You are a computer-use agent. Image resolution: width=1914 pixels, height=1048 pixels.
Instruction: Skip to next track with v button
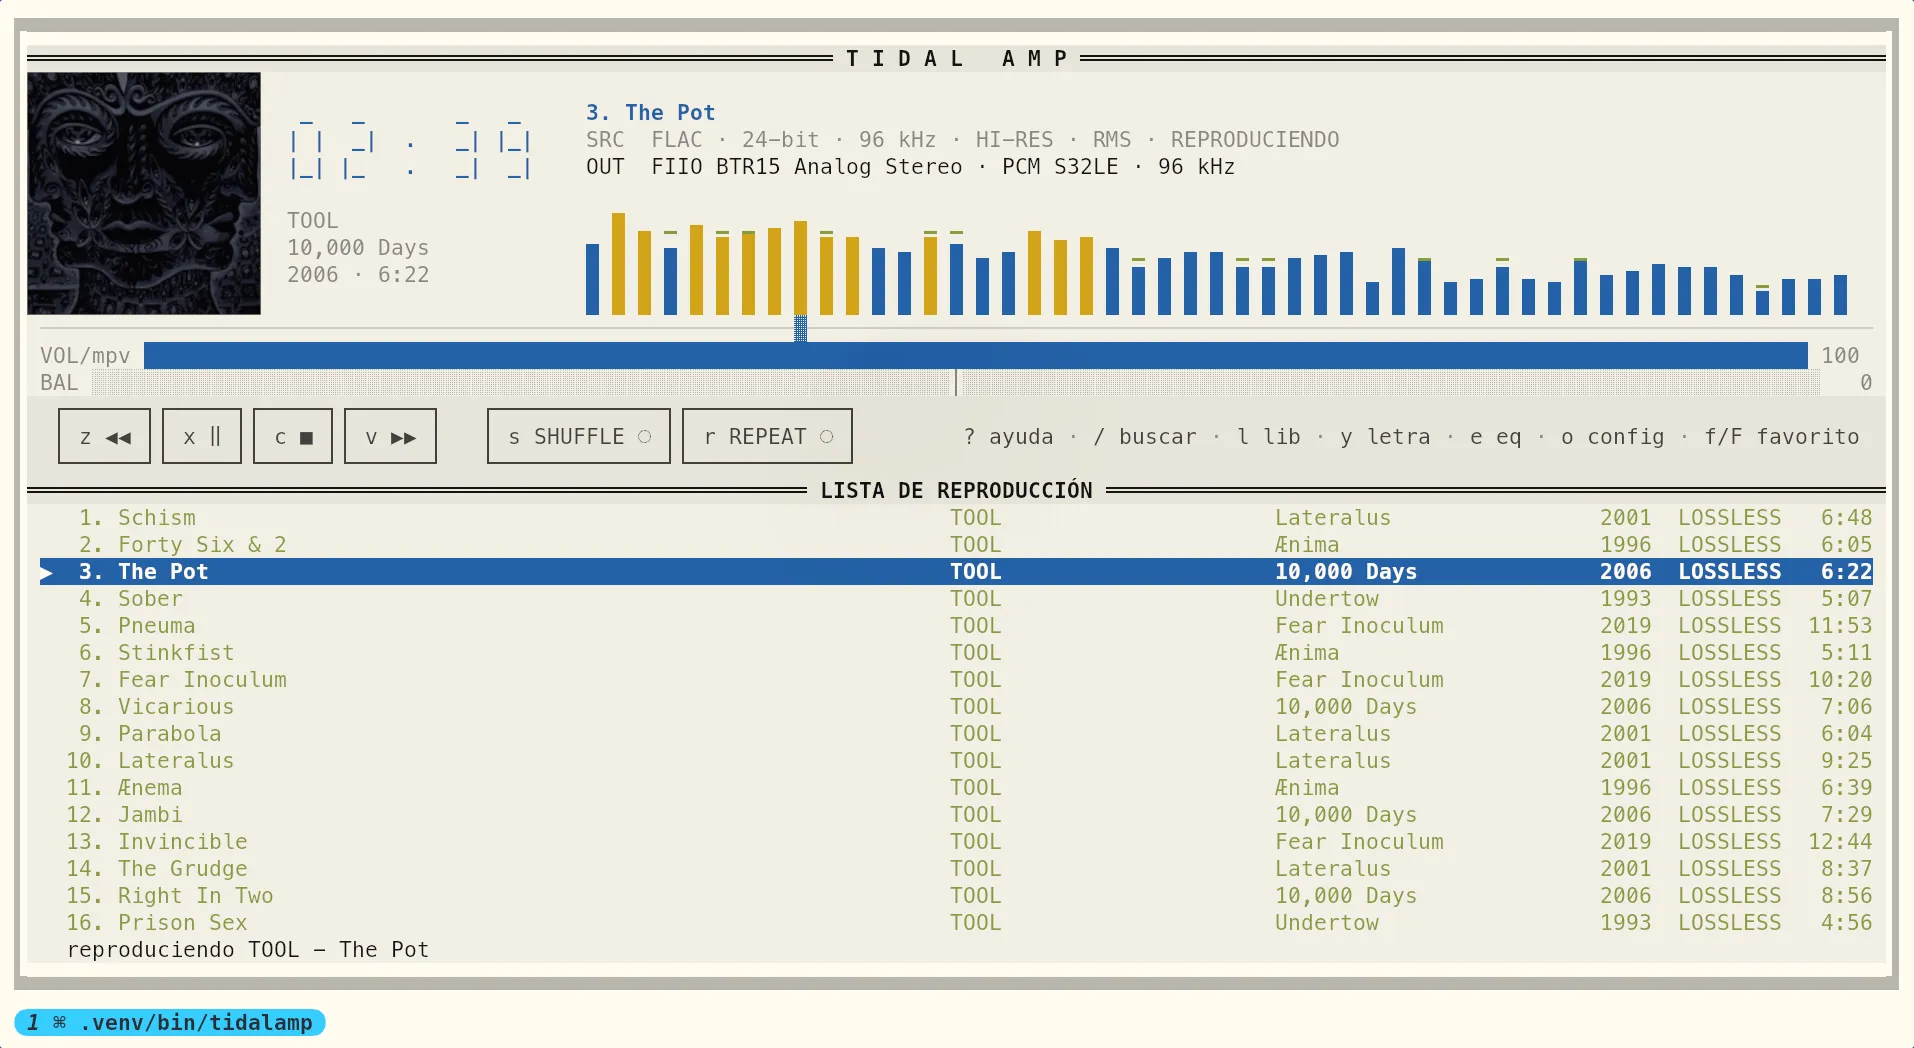click(x=390, y=436)
